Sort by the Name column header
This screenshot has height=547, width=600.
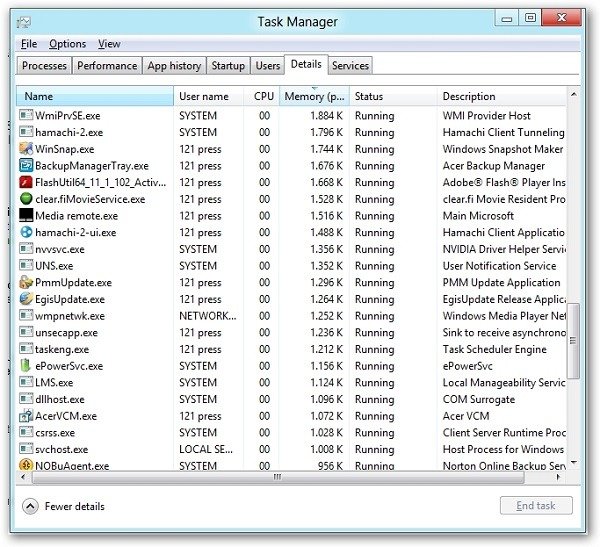95,96
